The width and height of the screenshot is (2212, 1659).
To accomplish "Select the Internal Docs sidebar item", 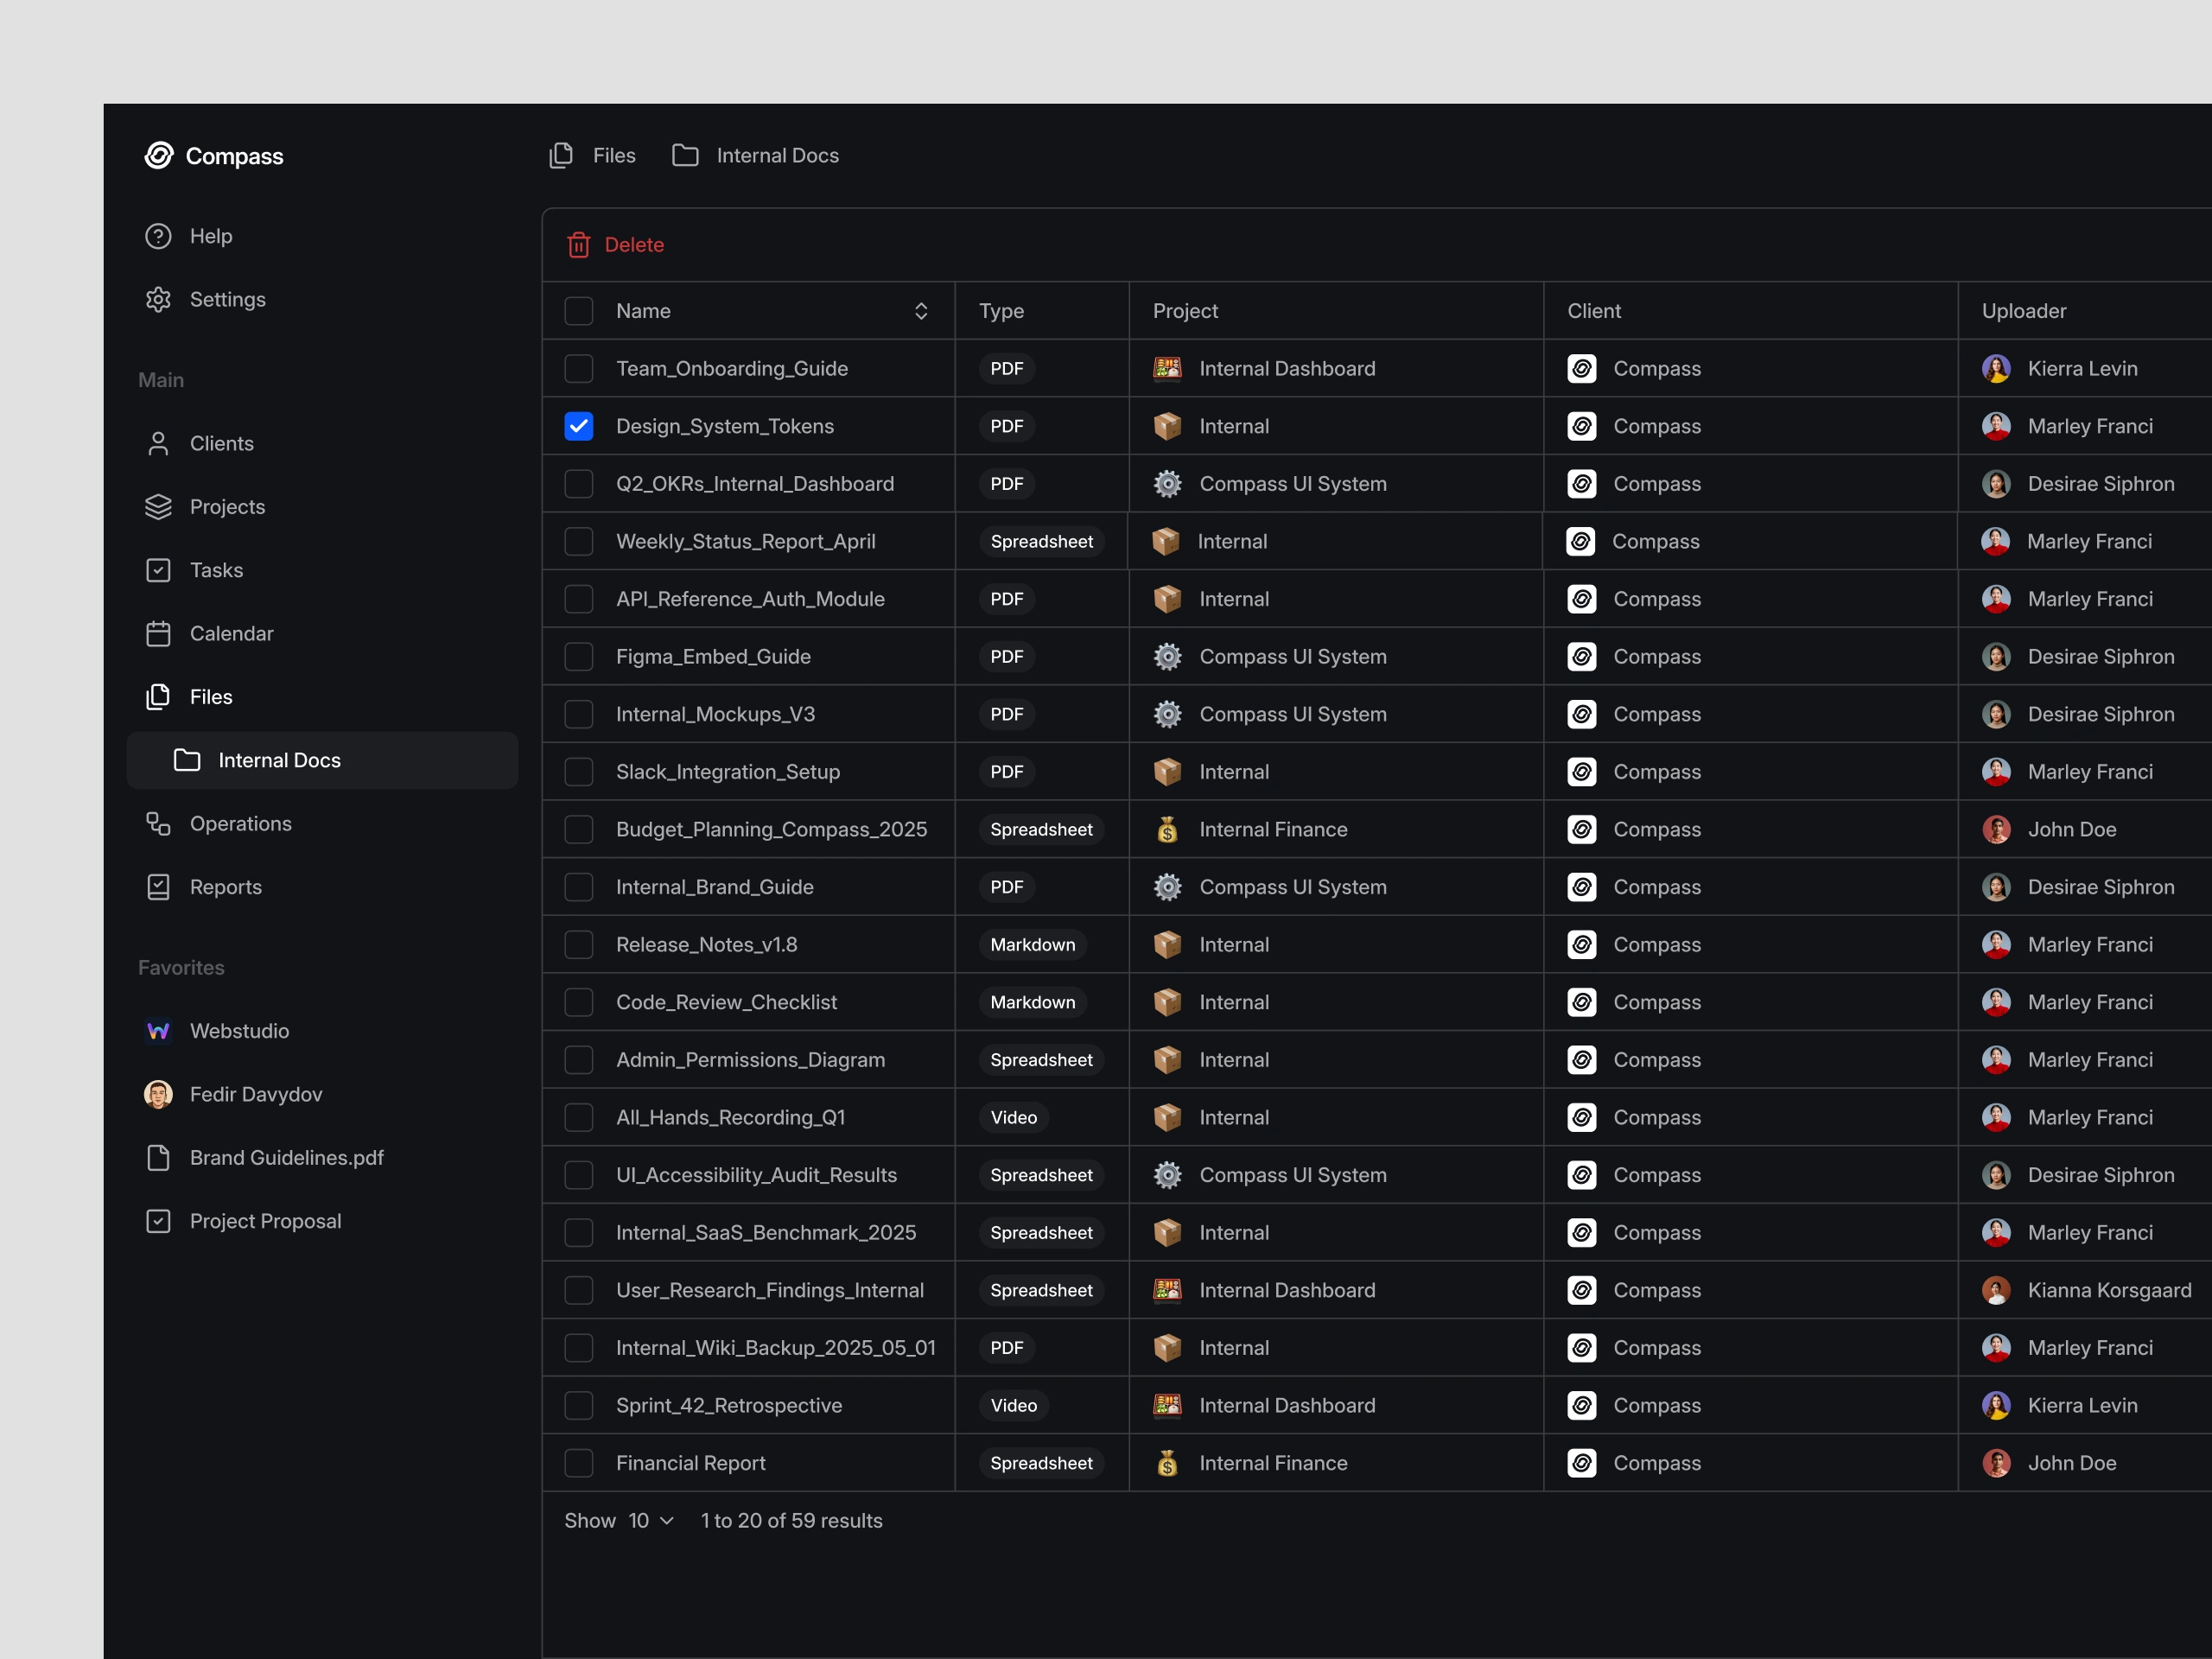I will point(279,760).
